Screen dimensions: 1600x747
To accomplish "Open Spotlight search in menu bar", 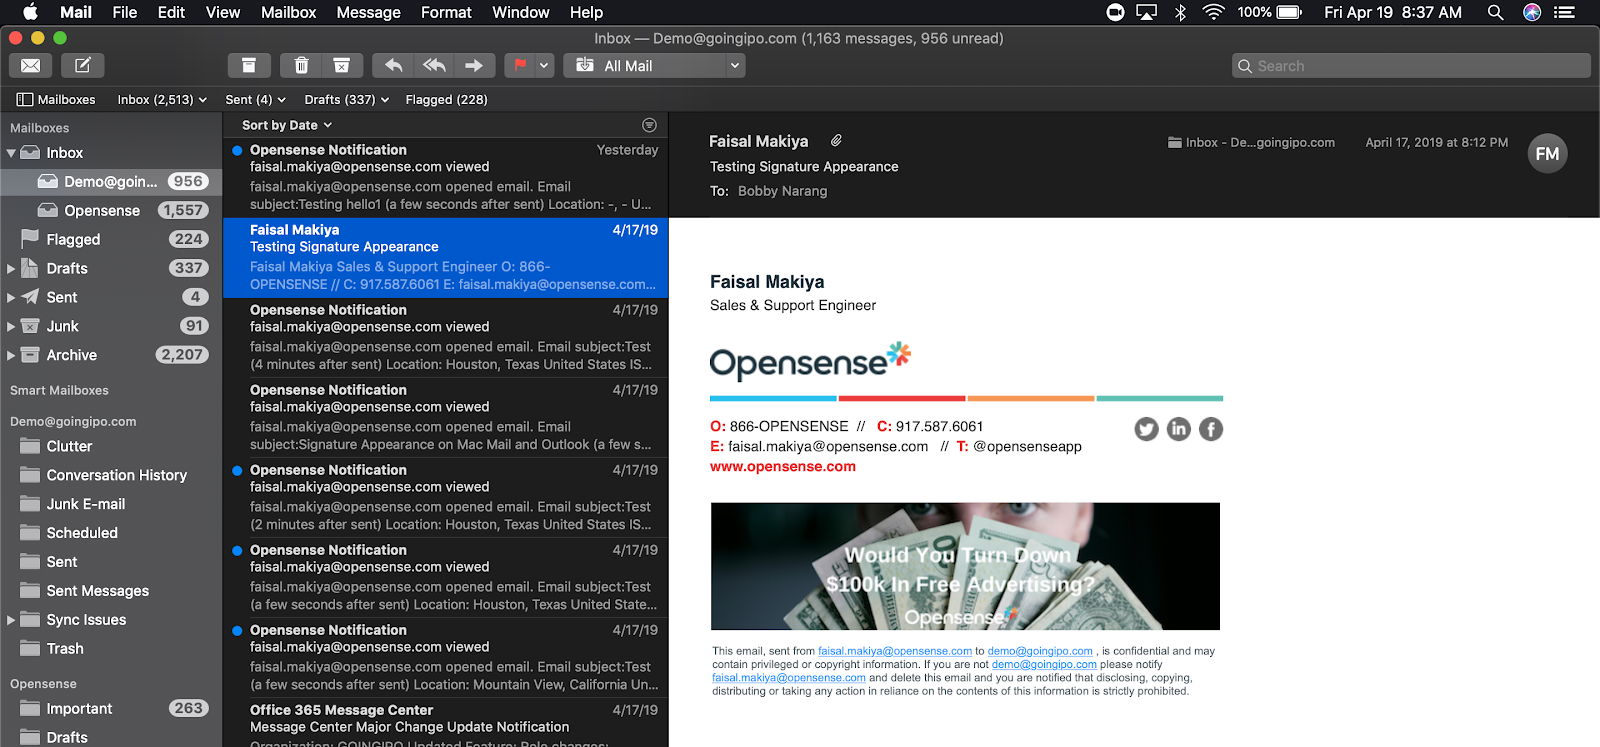I will (x=1495, y=12).
